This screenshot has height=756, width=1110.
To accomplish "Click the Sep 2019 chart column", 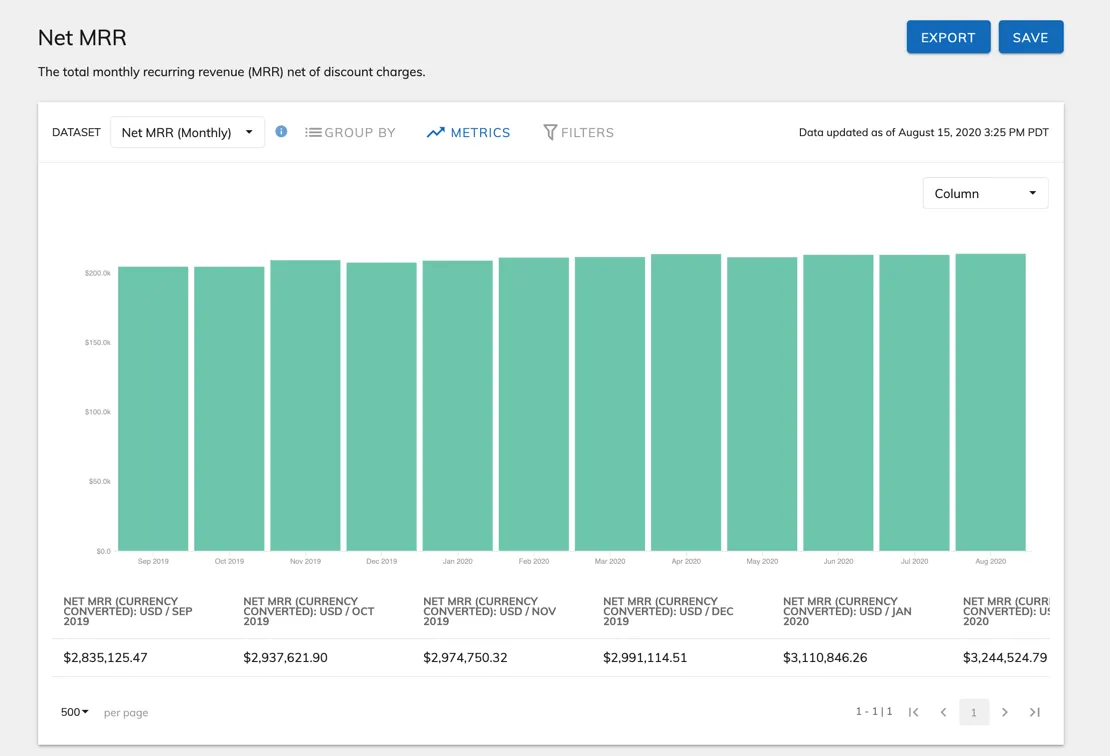I will coord(153,408).
